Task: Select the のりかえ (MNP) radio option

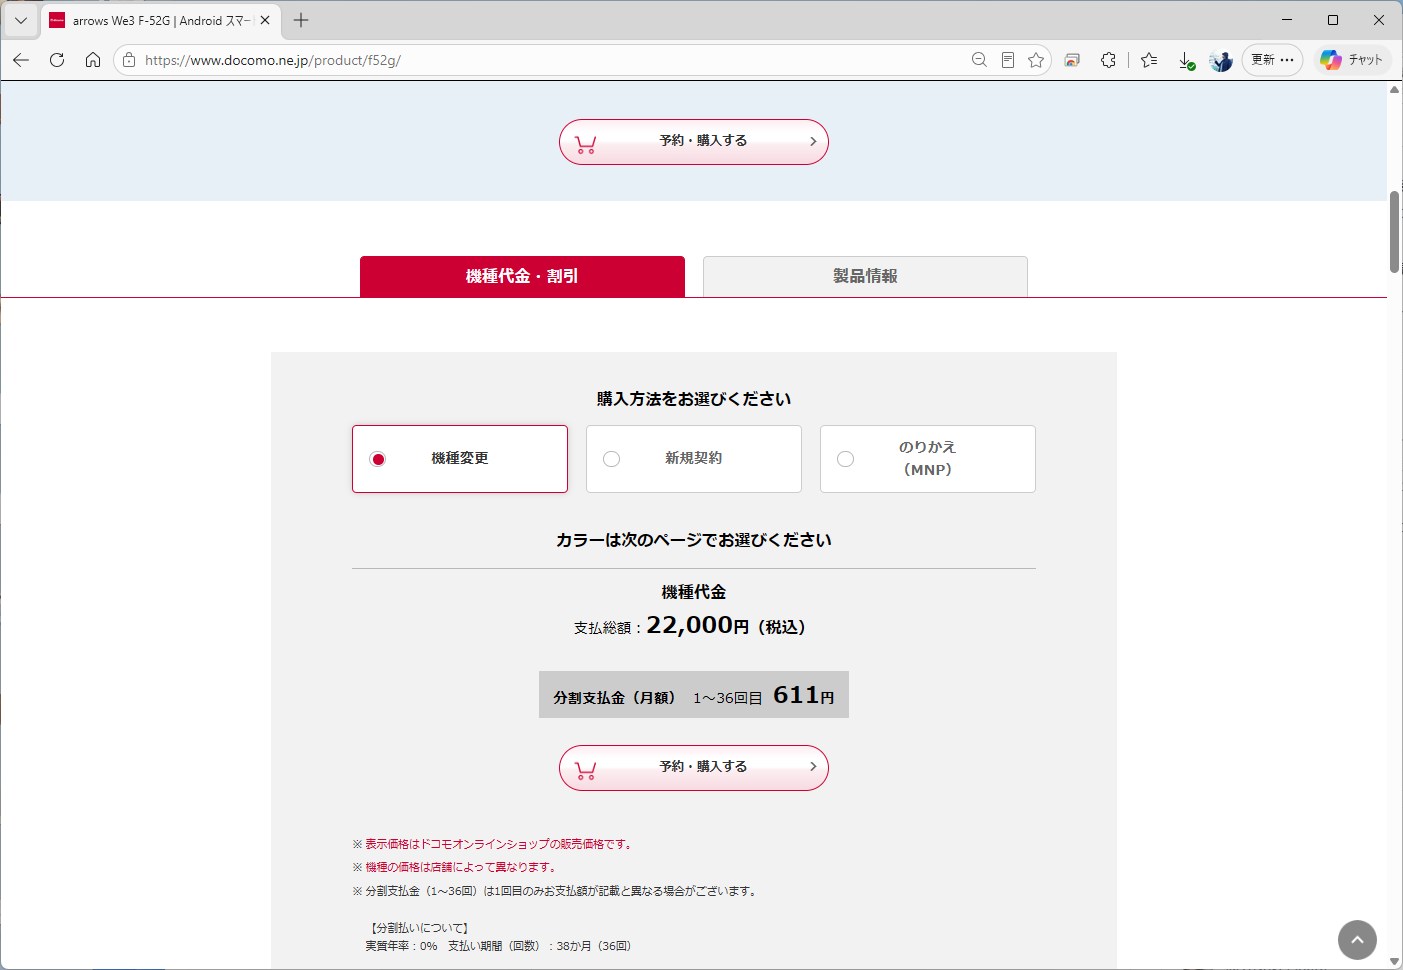Action: point(928,459)
